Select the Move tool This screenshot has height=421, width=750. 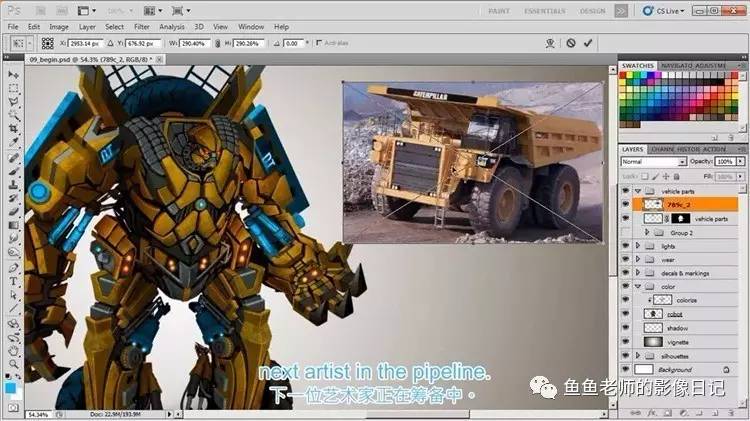coord(13,75)
